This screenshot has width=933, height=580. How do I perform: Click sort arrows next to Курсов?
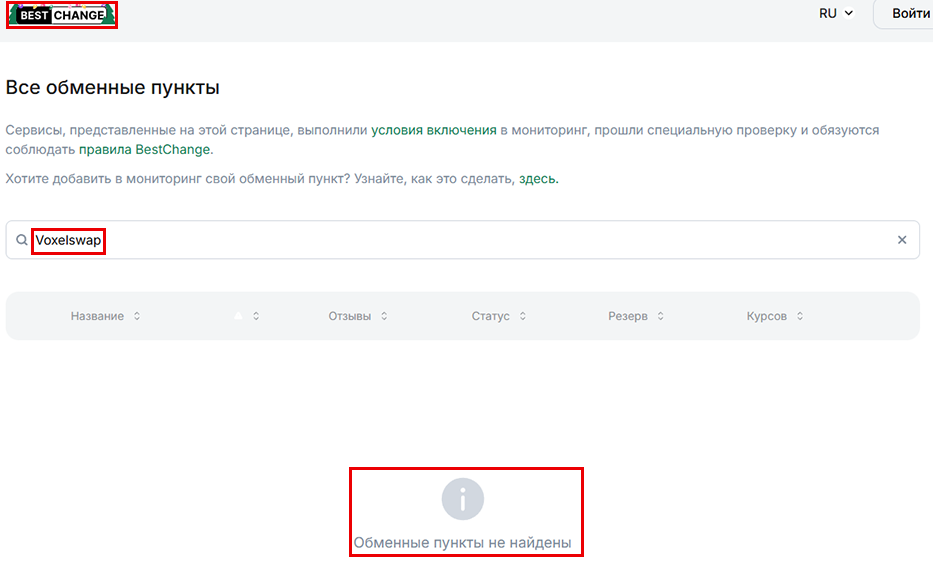tap(800, 316)
